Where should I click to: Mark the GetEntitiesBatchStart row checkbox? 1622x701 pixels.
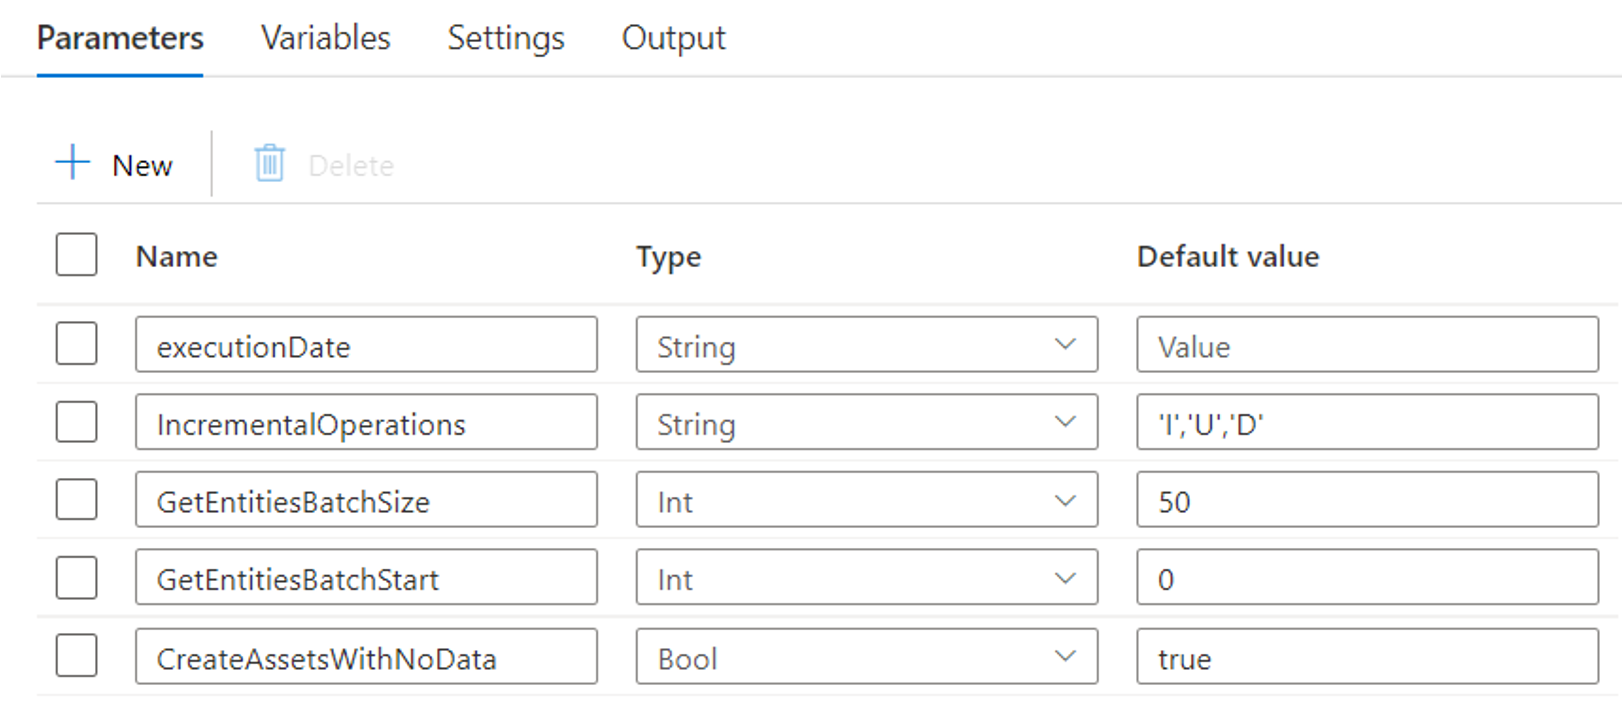coord(77,578)
